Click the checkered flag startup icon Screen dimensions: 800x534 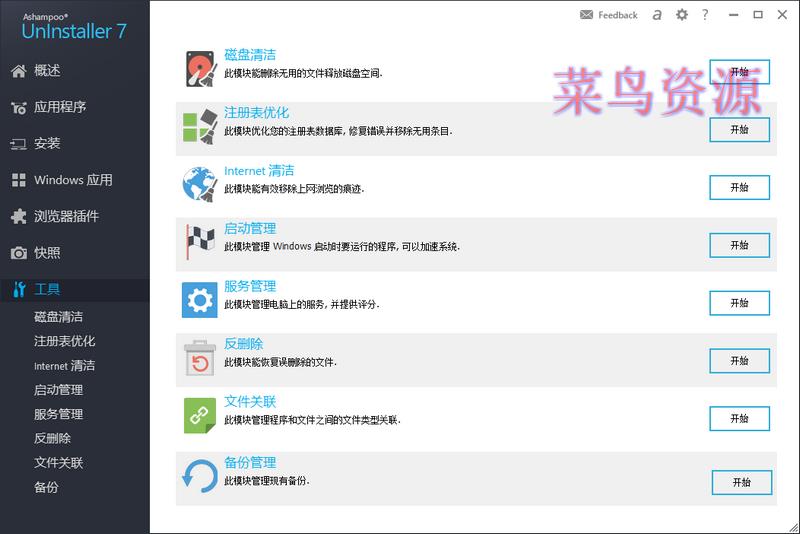click(200, 241)
